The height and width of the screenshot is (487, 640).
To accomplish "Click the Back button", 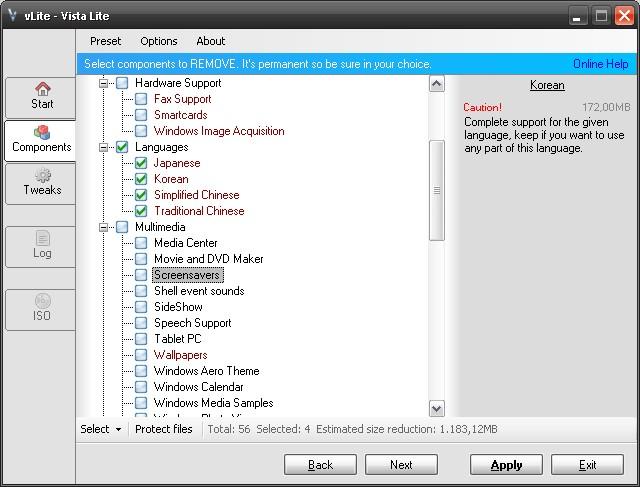I will (320, 465).
